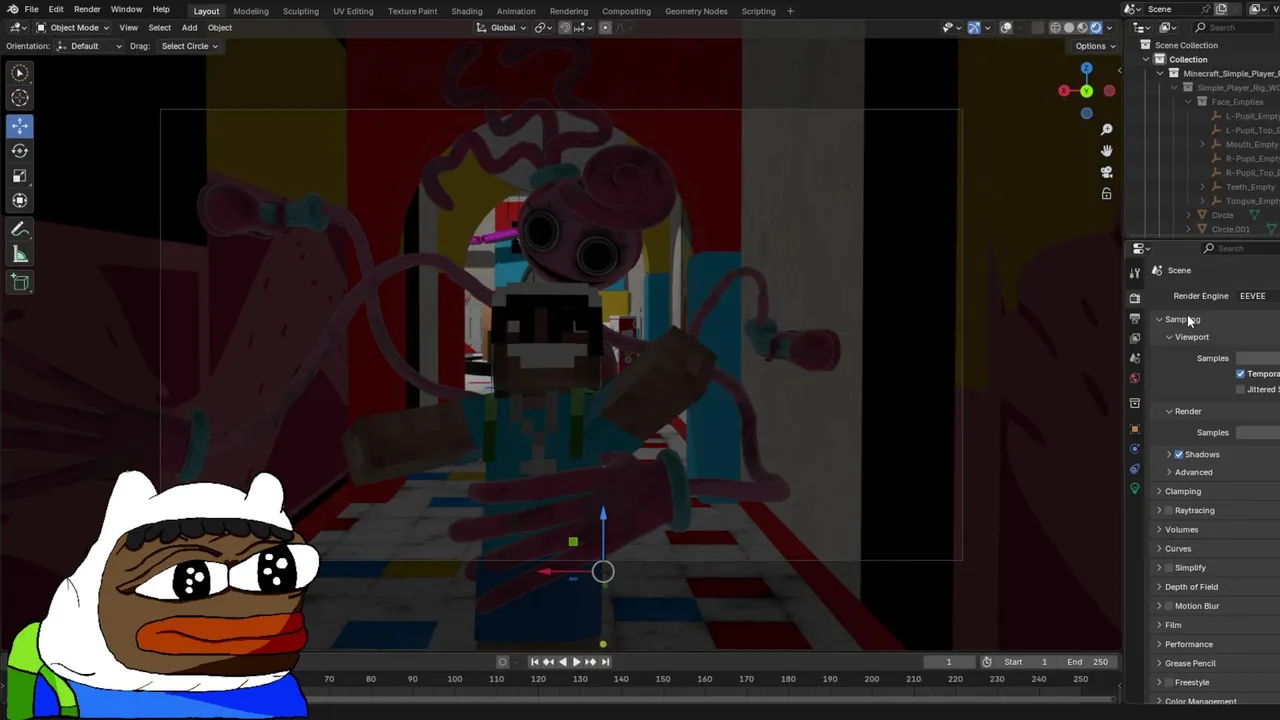Open the File menu

click(x=32, y=10)
